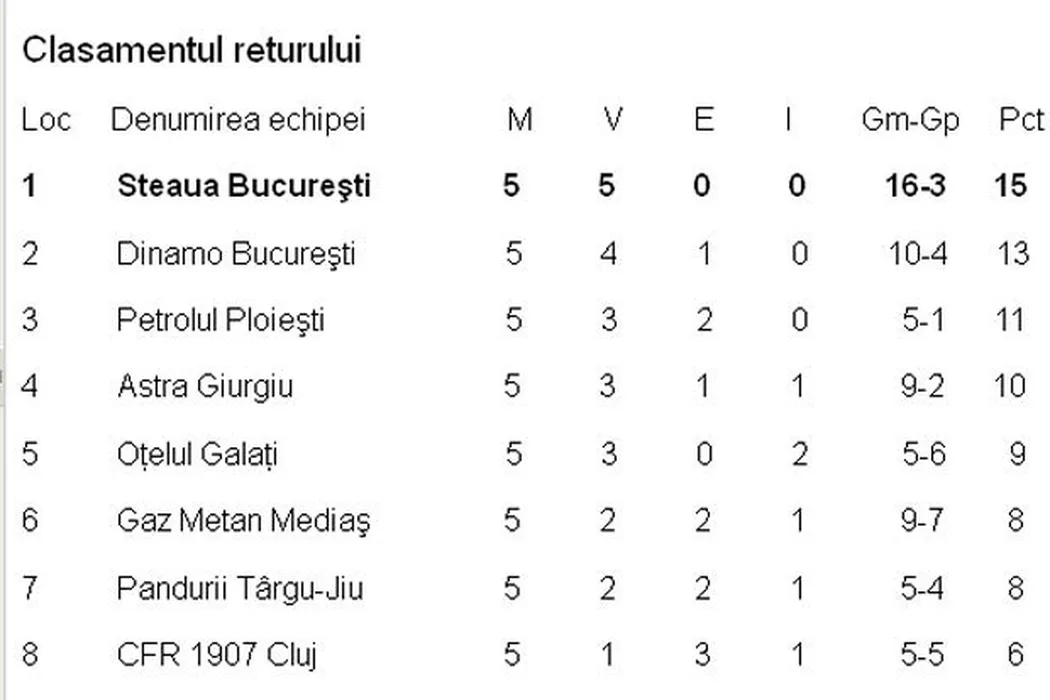Click the 'V' wins column header
This screenshot has height=700, width=1050.
(613, 120)
